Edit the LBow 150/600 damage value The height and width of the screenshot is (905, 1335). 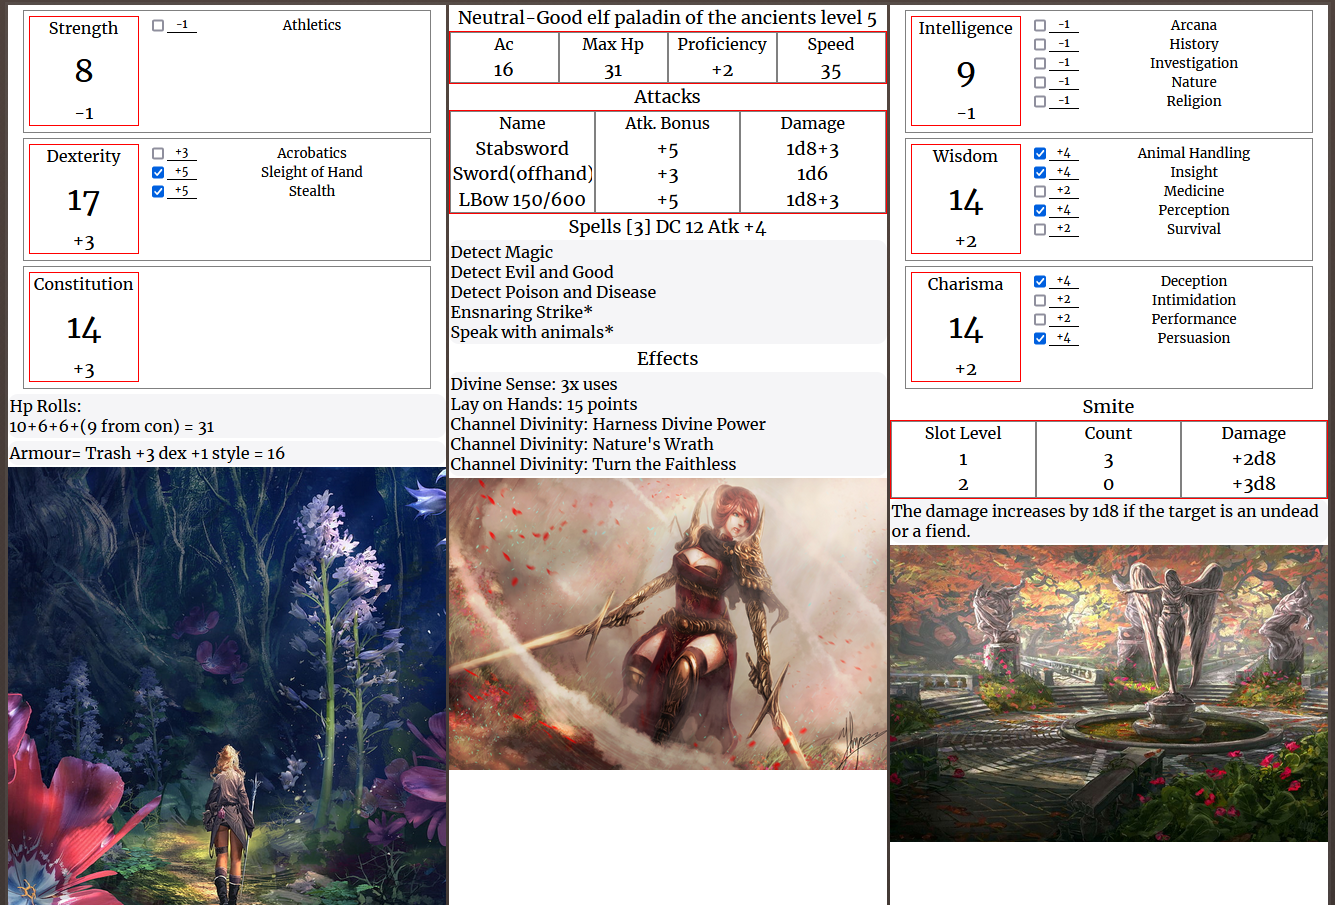point(812,200)
